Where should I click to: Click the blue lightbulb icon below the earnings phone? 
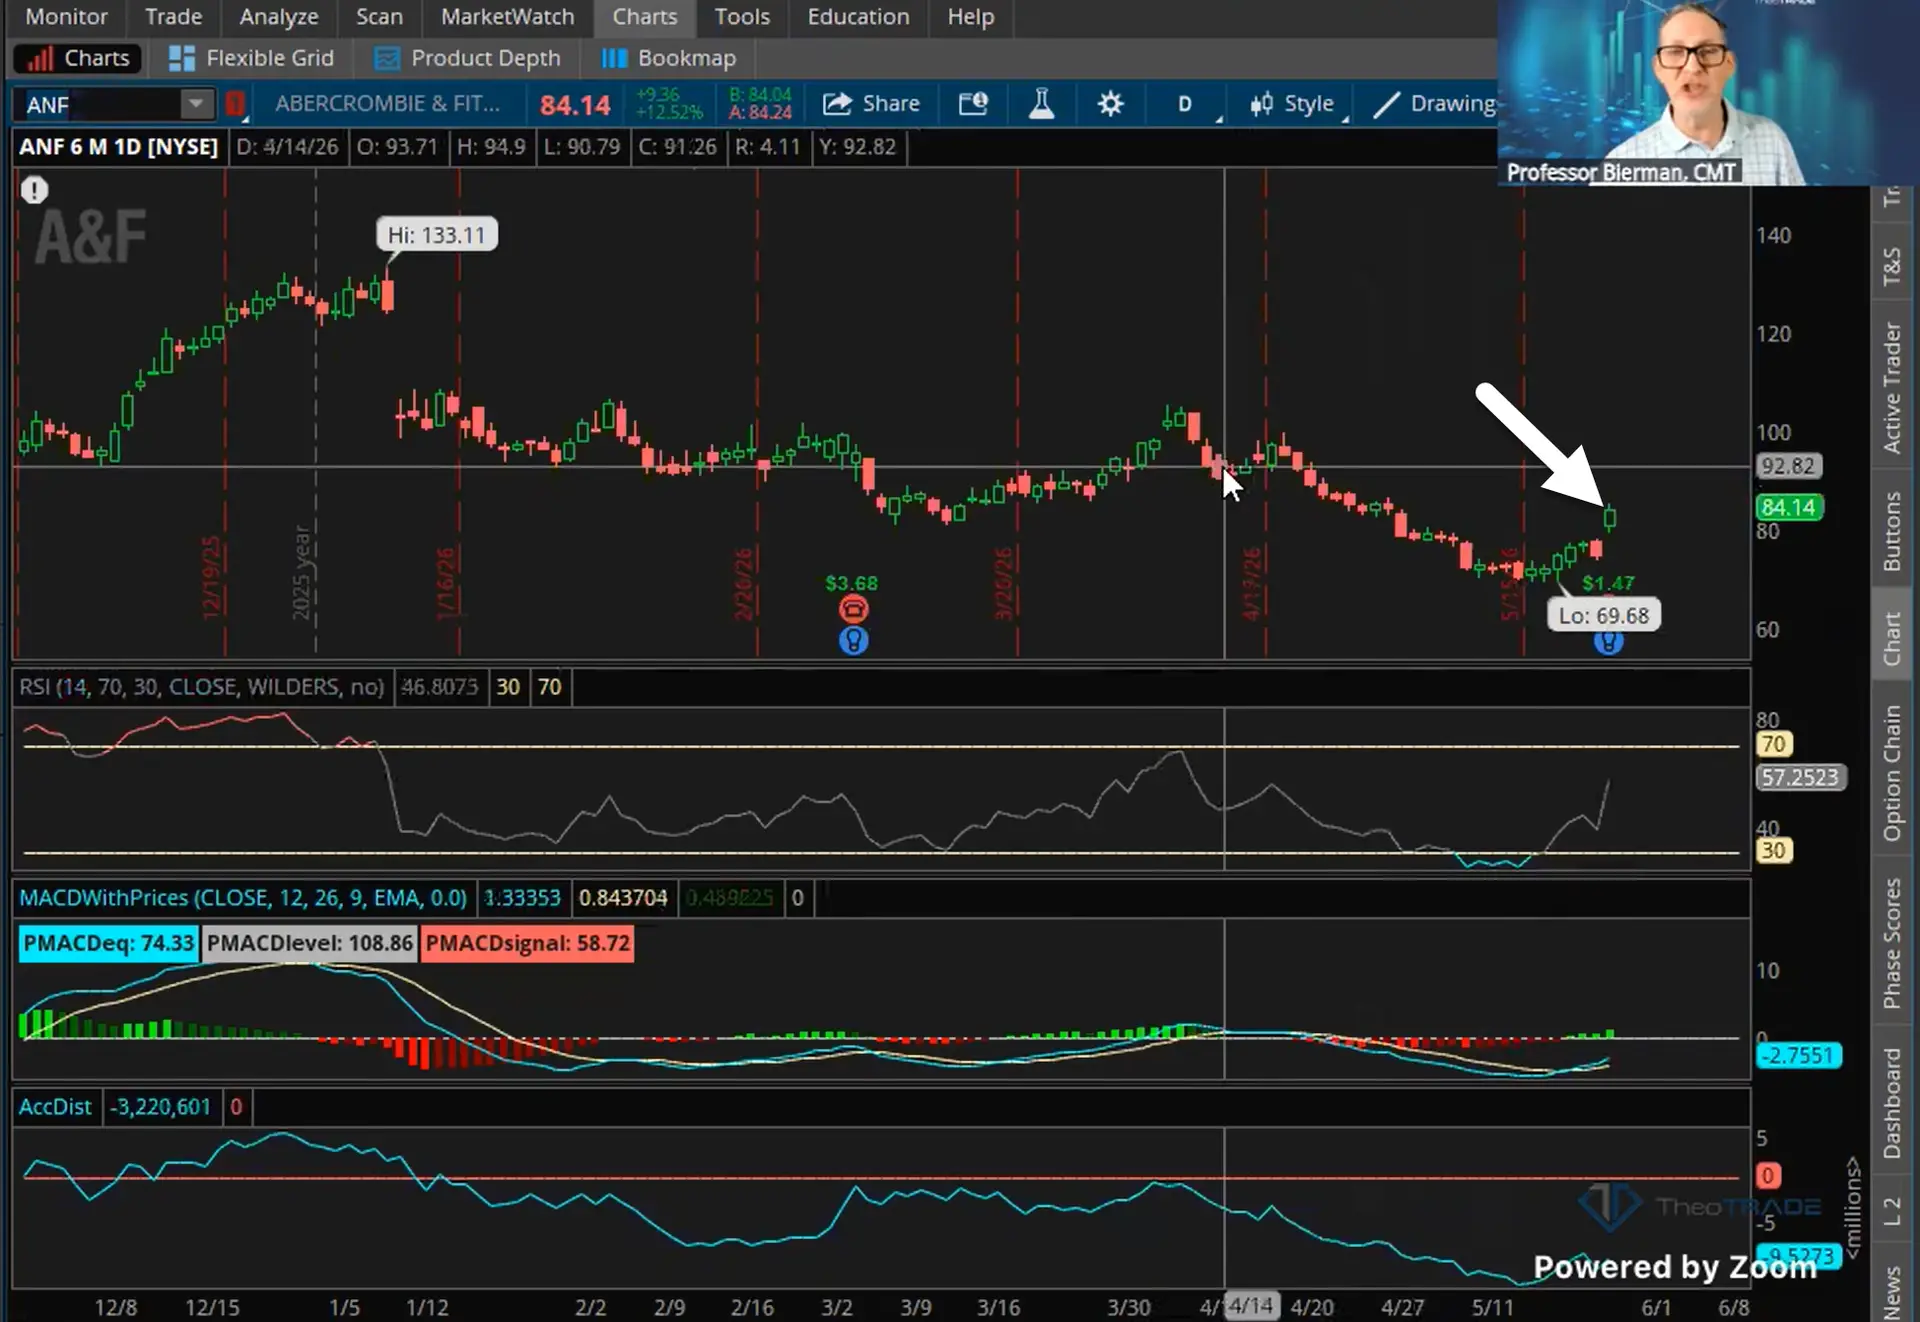click(x=853, y=641)
